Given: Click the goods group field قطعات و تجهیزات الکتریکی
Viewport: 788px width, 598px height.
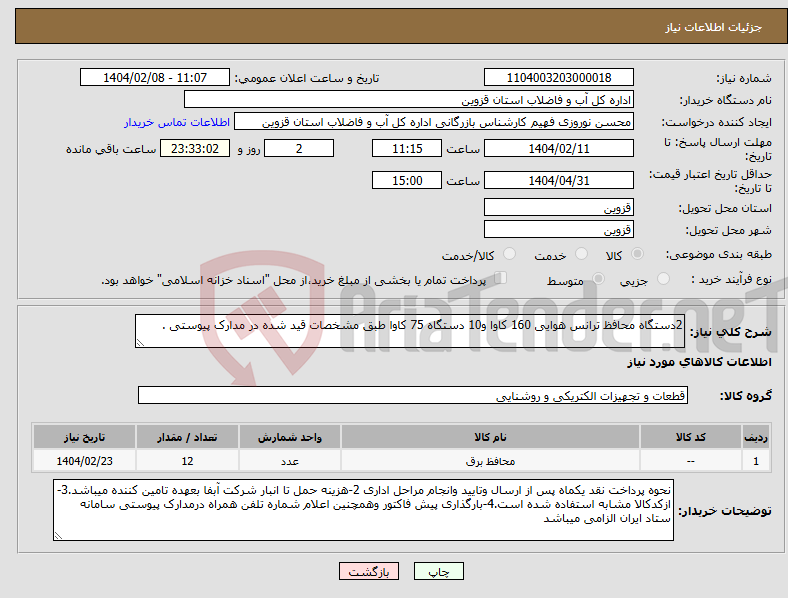Looking at the screenshot, I should pos(413,395).
